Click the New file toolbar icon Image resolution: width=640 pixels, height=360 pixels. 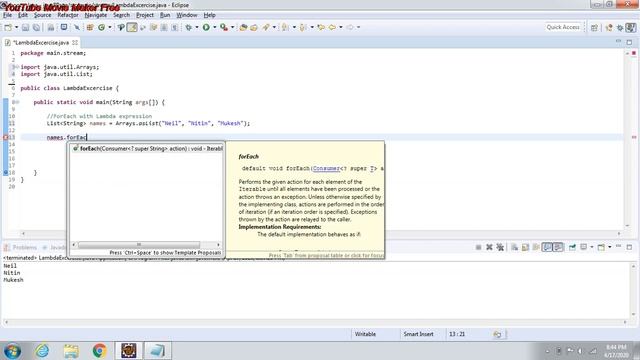point(8,27)
